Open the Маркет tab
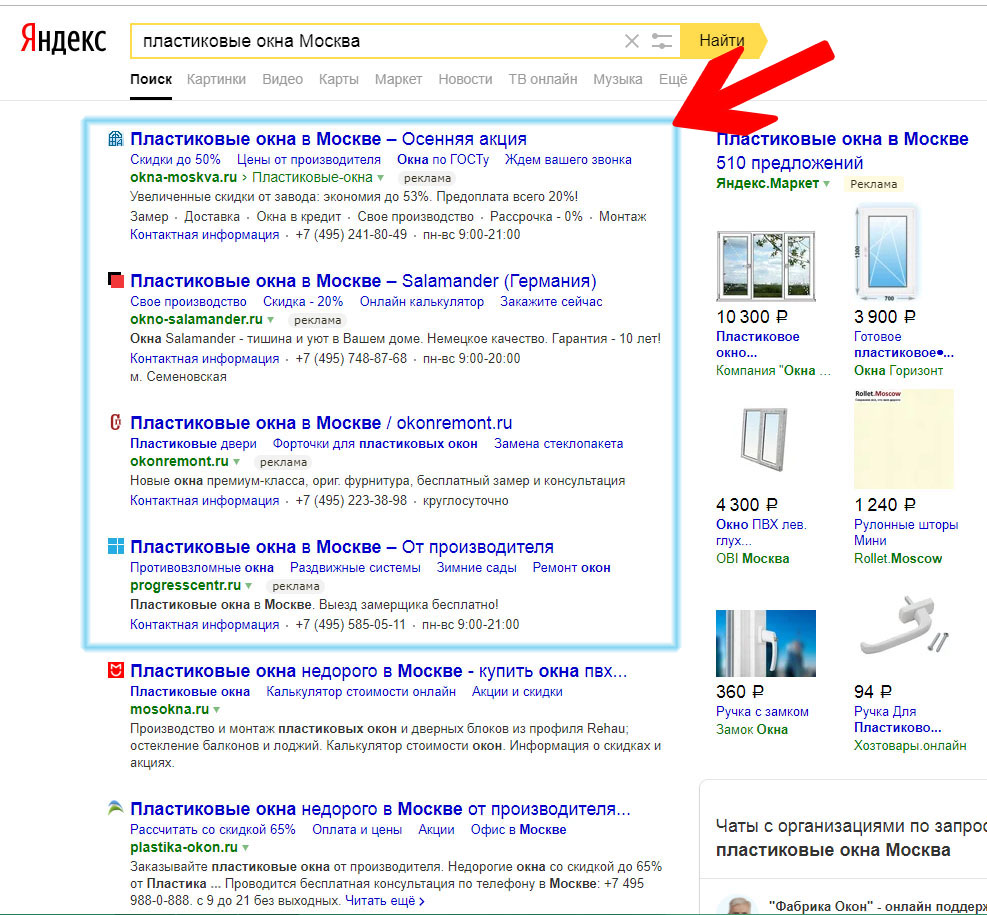 [x=398, y=79]
